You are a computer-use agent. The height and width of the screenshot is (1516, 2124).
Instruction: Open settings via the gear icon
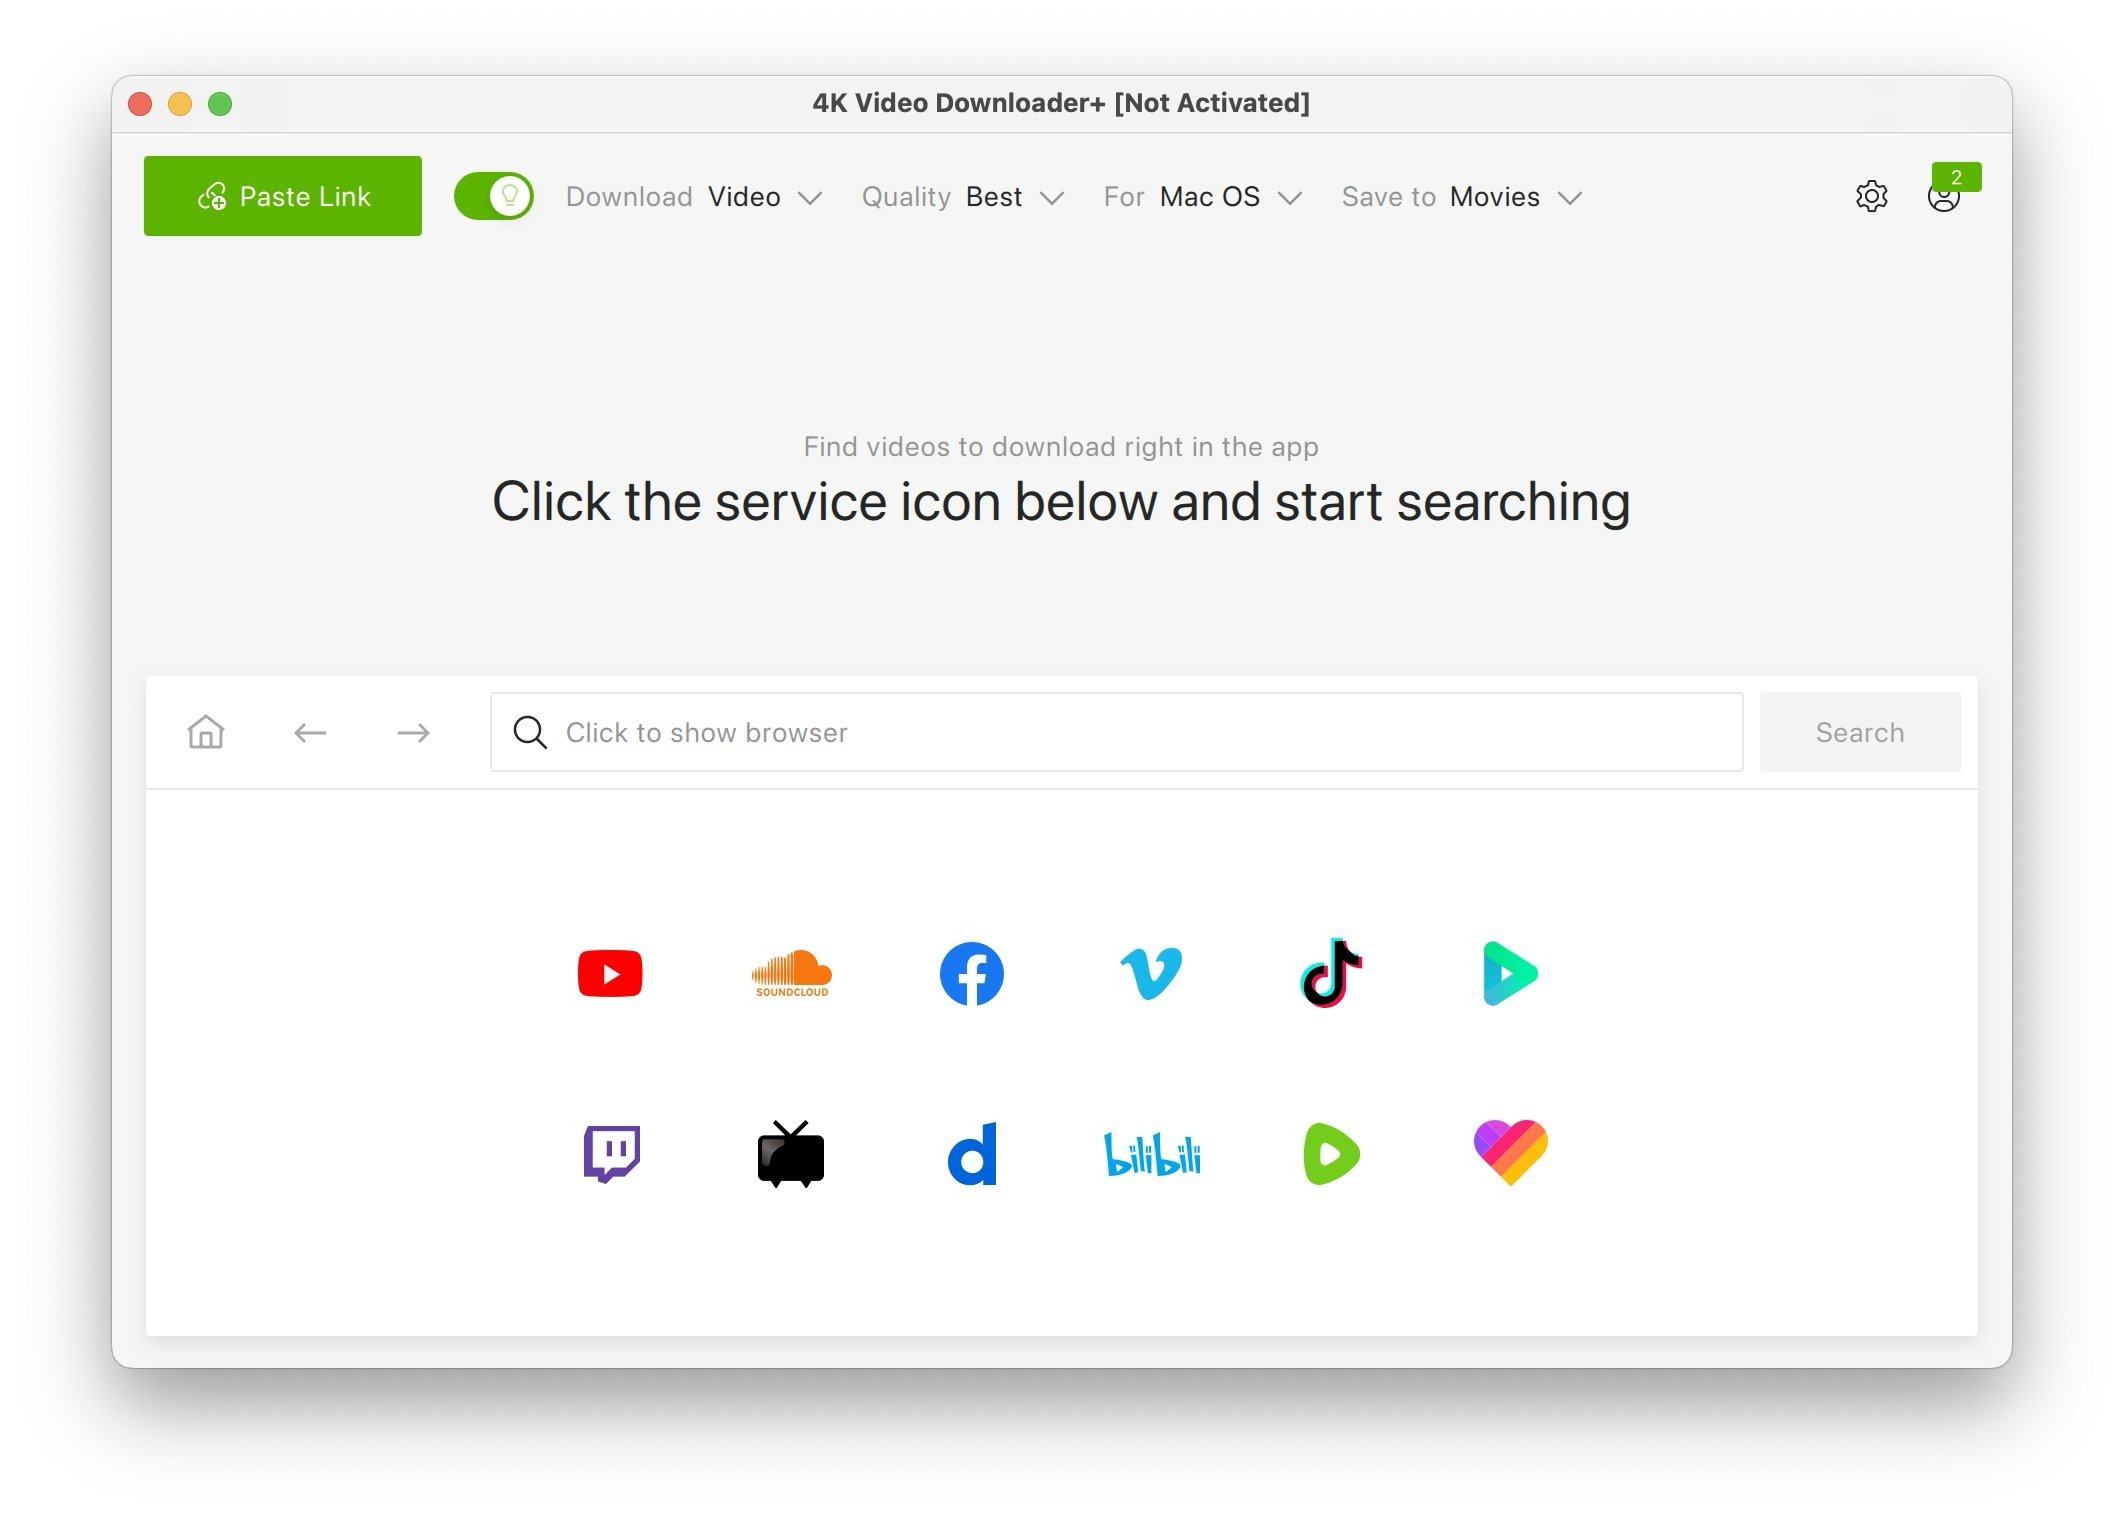pos(1871,195)
